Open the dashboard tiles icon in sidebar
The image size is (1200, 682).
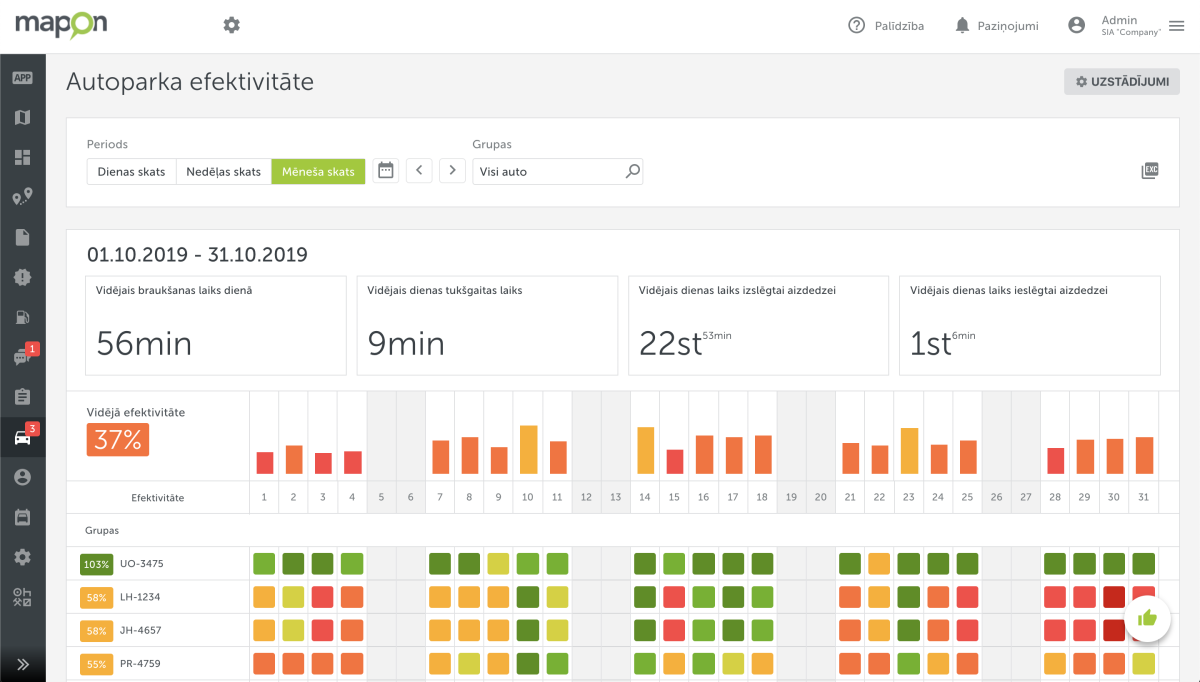point(22,157)
